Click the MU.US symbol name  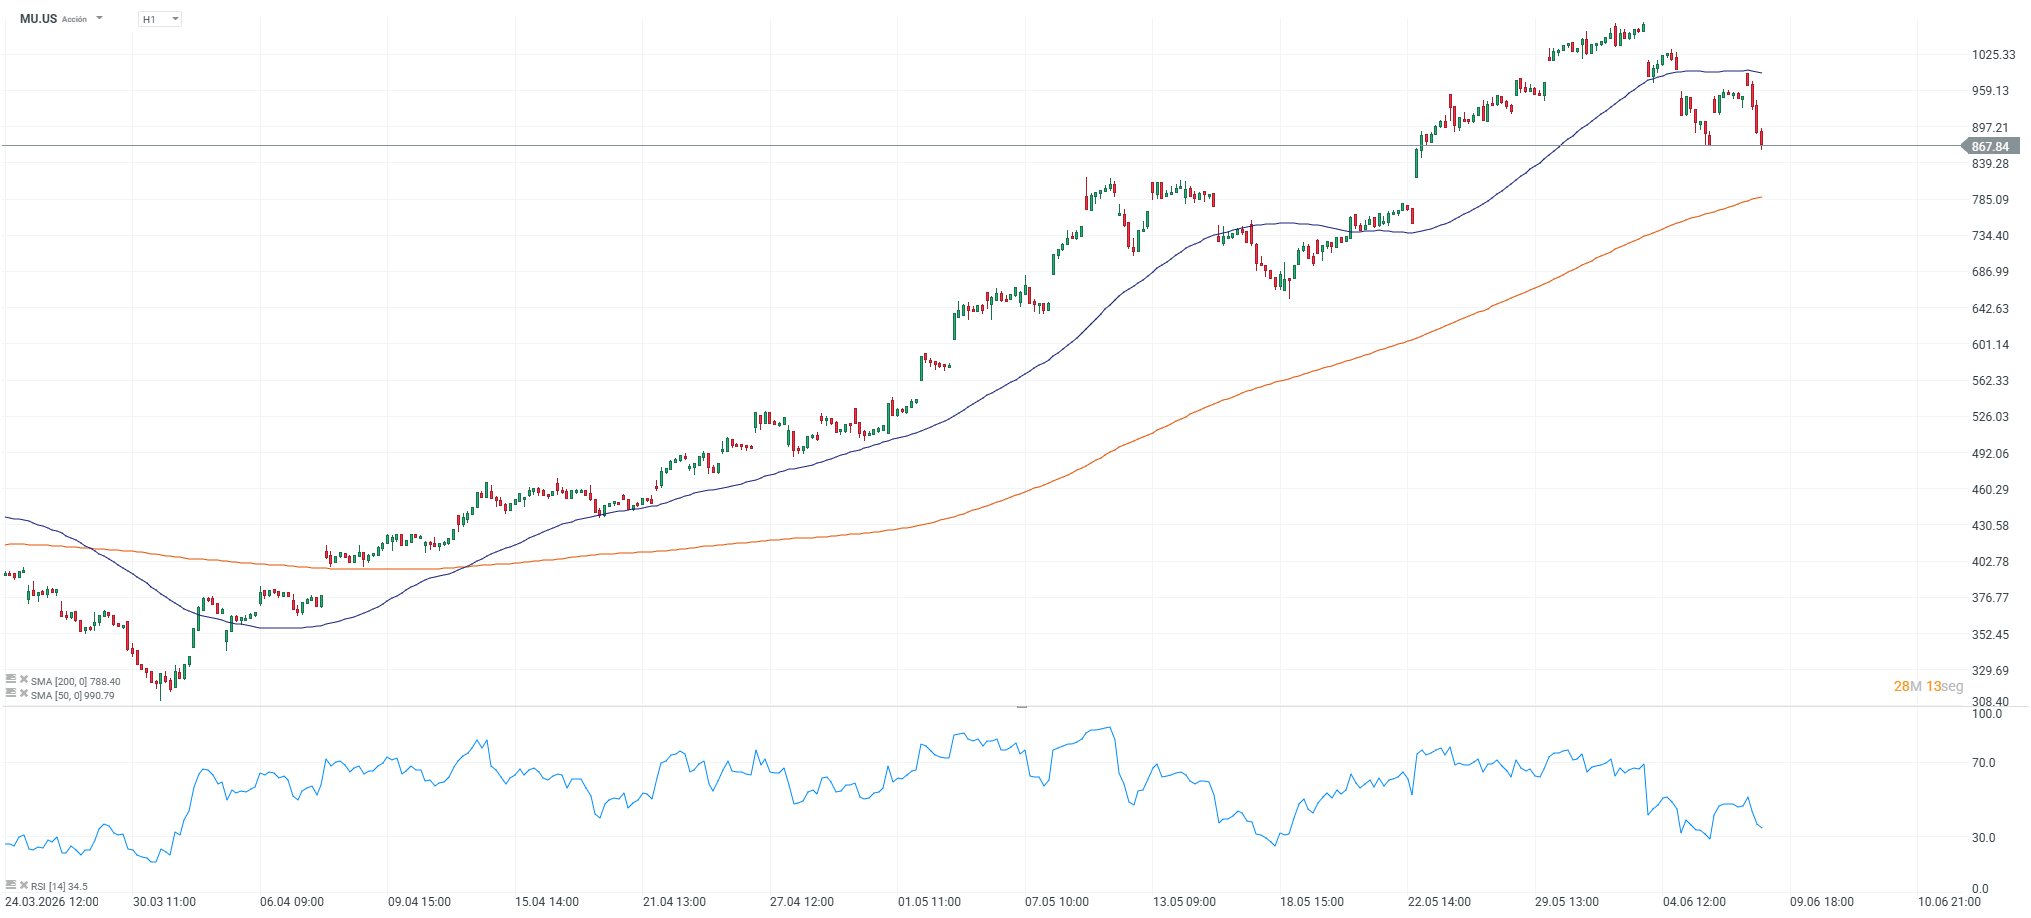(38, 19)
